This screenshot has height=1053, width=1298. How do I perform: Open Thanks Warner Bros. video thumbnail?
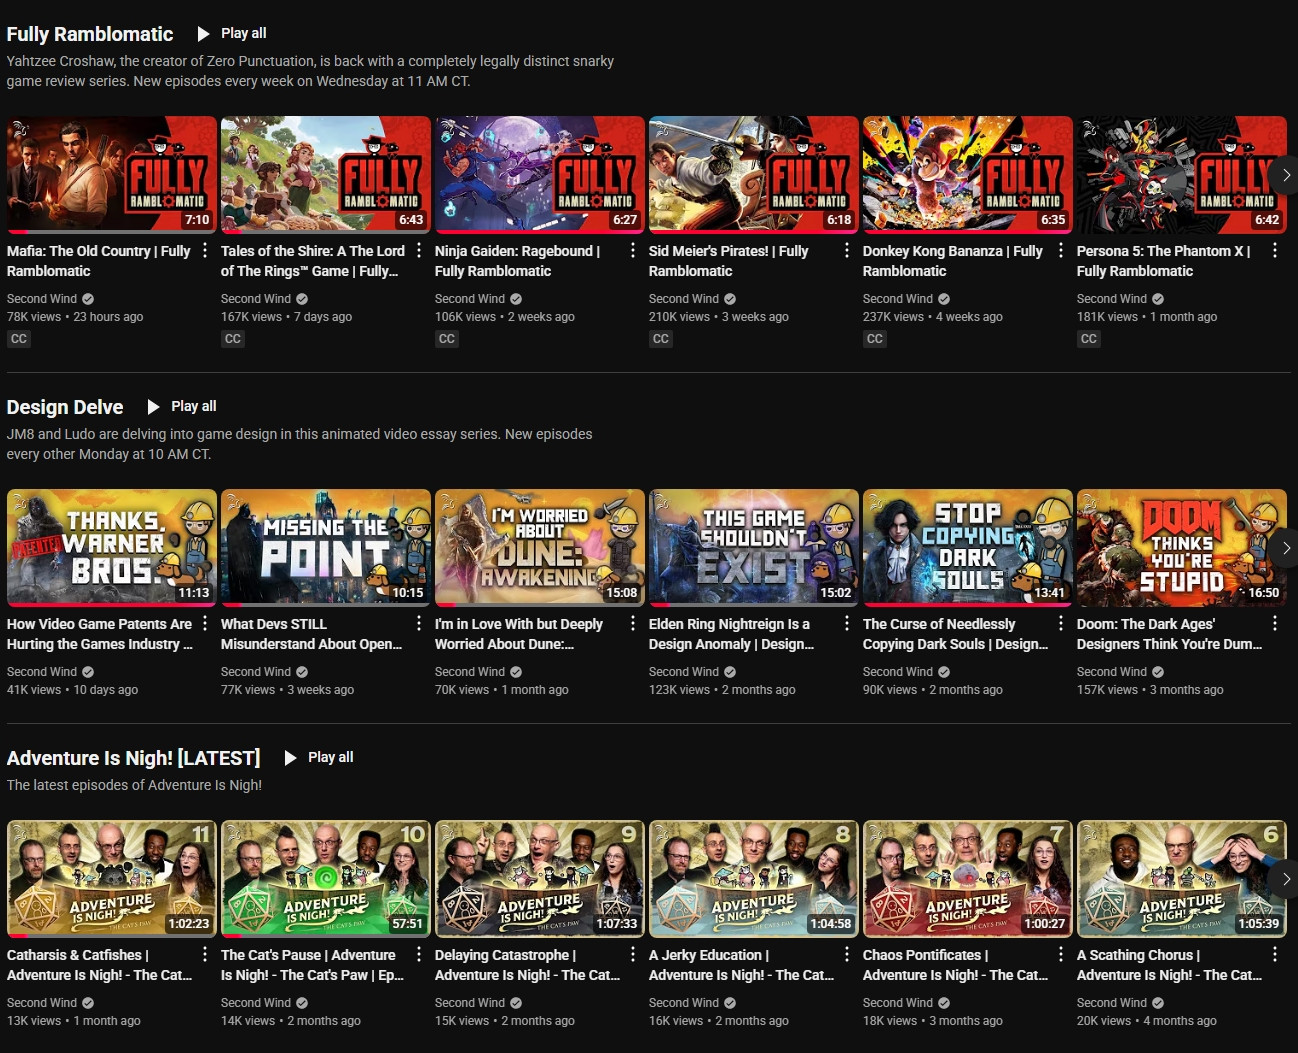pos(112,548)
